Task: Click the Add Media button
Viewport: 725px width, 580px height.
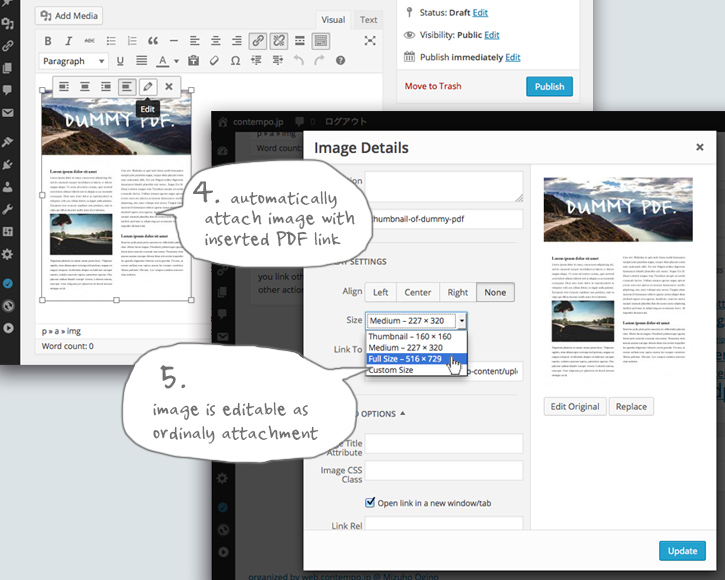Action: [69, 16]
